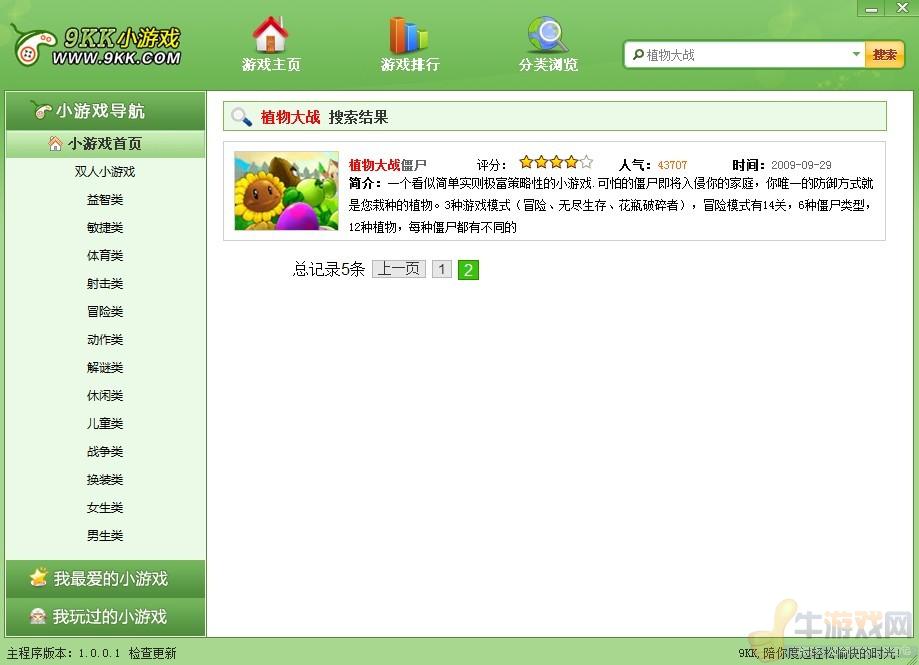Focus the 植物大战 search input field
Viewport: 919px width, 665px height.
point(746,55)
